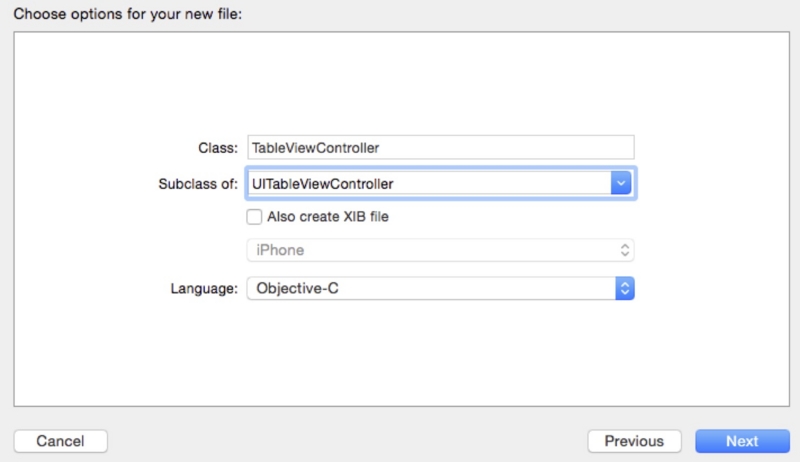Screen dimensions: 800x462
Task: Expand the Subclass of dropdown arrow
Action: tap(622, 184)
